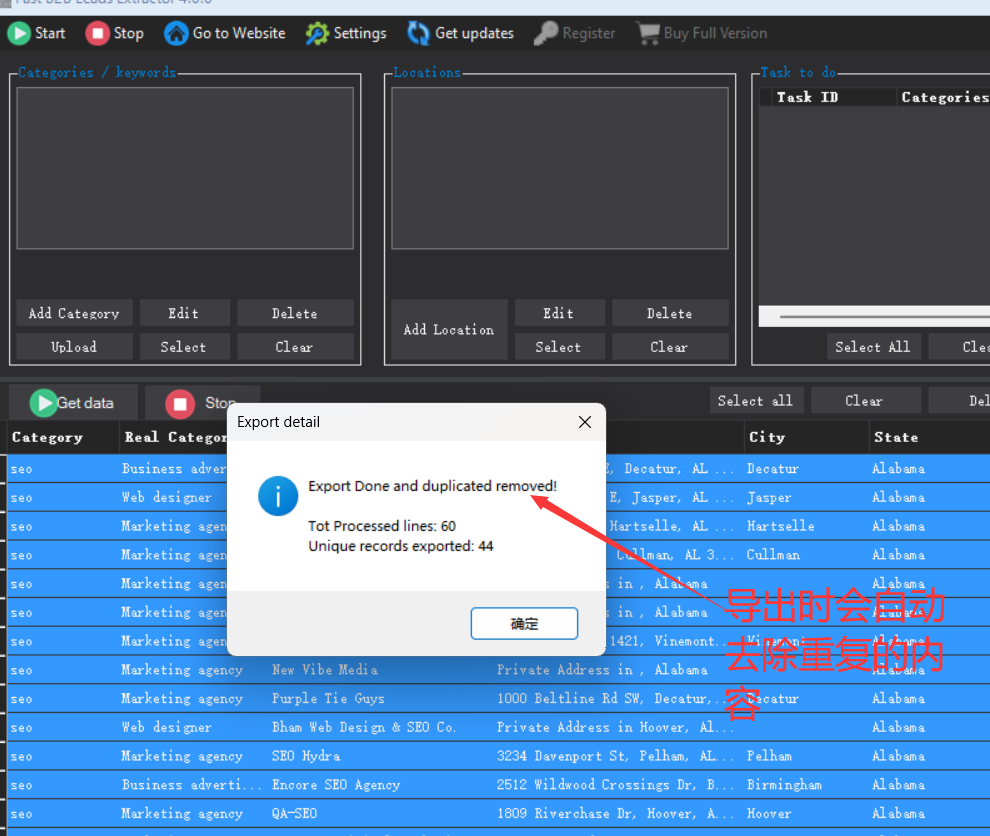Click the Add Category button

coord(74,313)
